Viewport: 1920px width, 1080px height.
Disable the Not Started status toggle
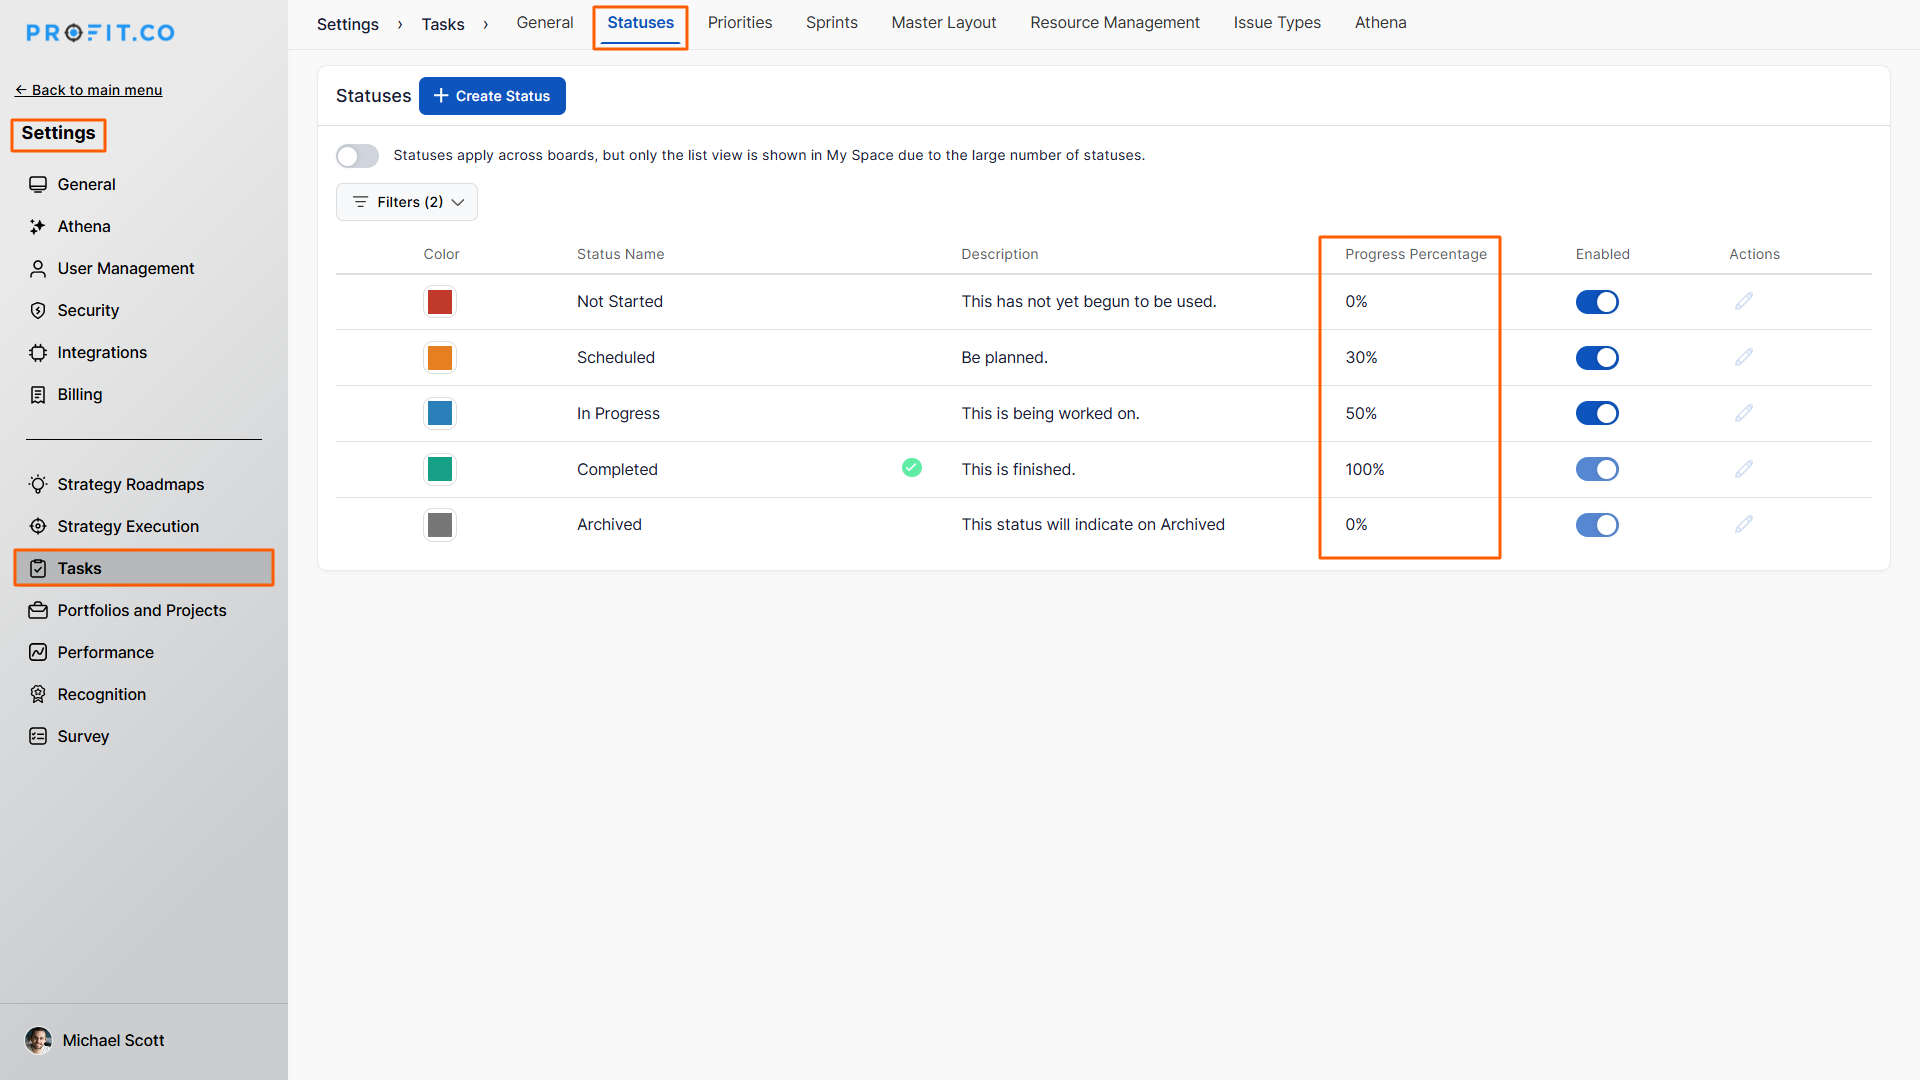(1597, 302)
